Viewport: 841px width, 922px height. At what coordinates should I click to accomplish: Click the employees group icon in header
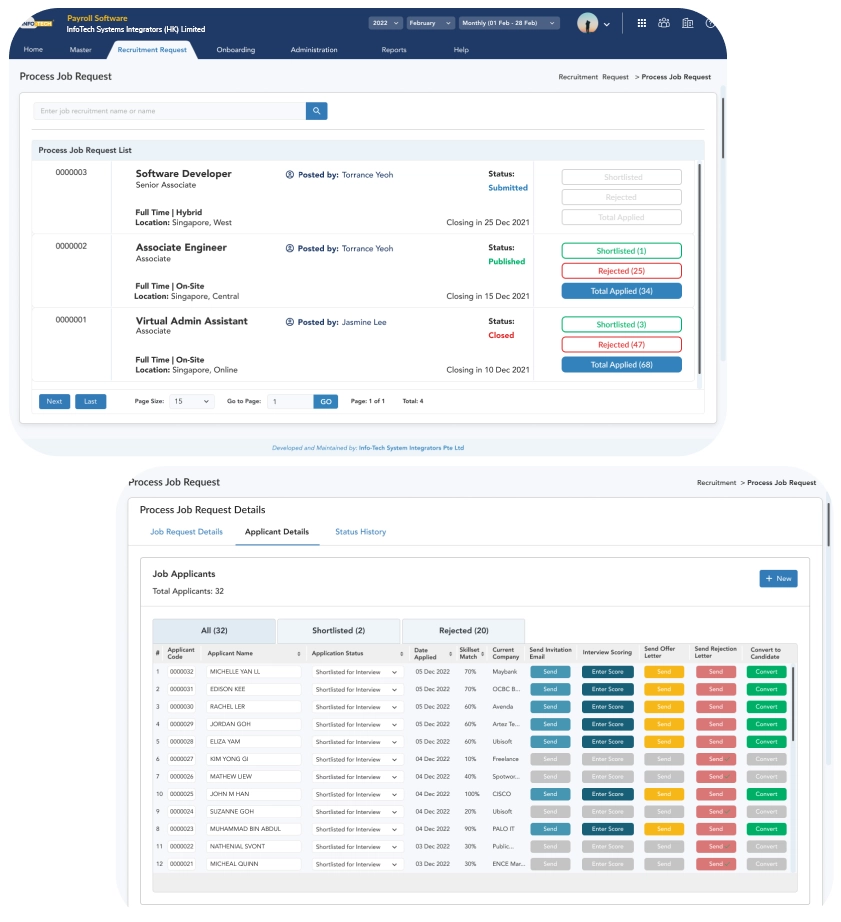[x=664, y=23]
